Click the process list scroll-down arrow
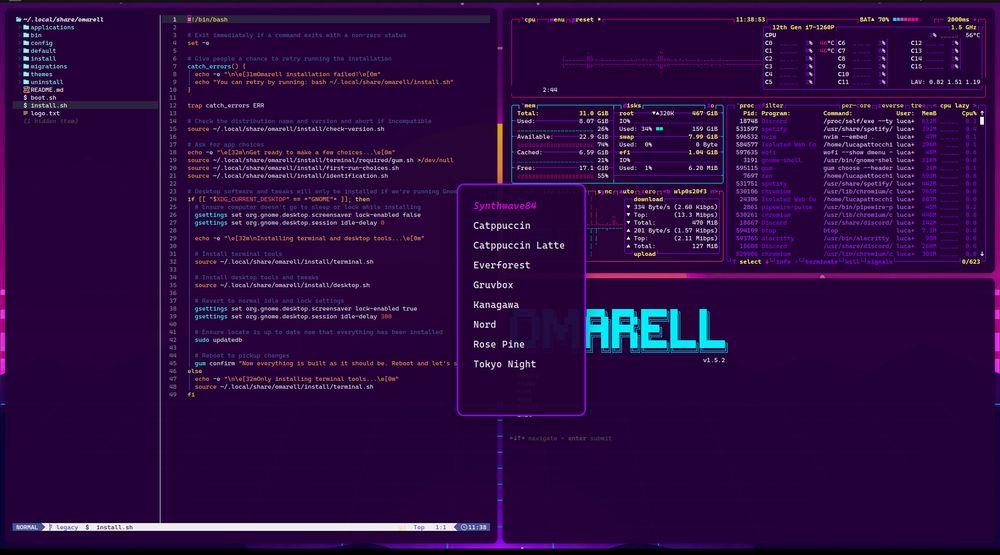Viewport: 1000px width, 555px height. [982, 254]
